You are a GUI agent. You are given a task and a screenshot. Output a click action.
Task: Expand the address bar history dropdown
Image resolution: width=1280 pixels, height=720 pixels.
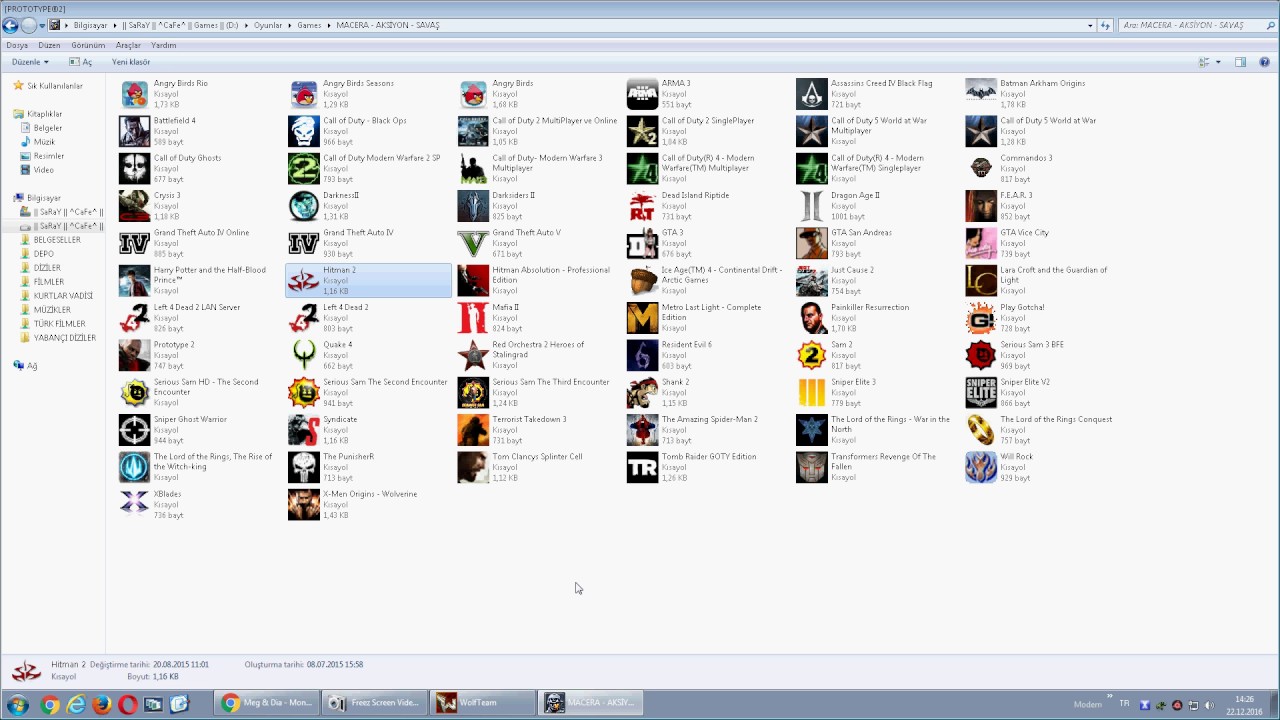click(1090, 25)
